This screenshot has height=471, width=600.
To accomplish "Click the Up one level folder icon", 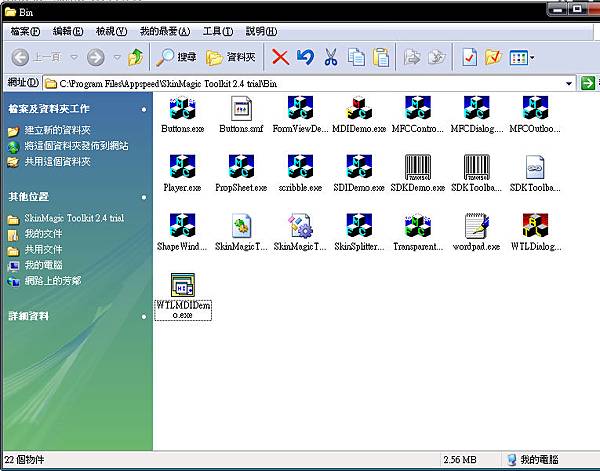I will pyautogui.click(x=135, y=57).
